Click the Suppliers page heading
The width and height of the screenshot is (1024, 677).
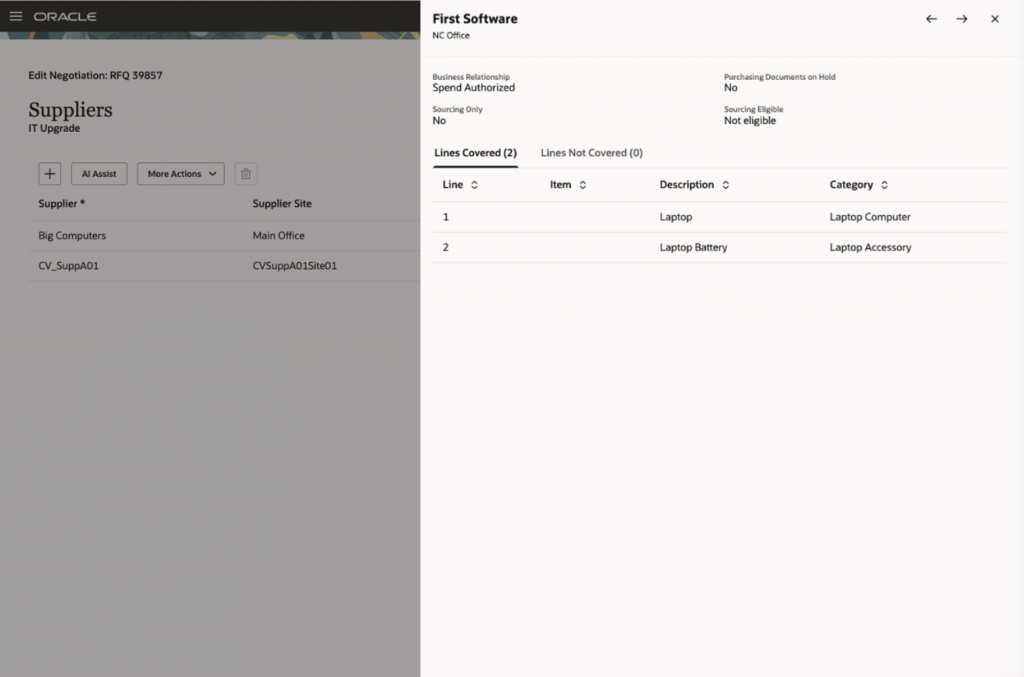71,110
